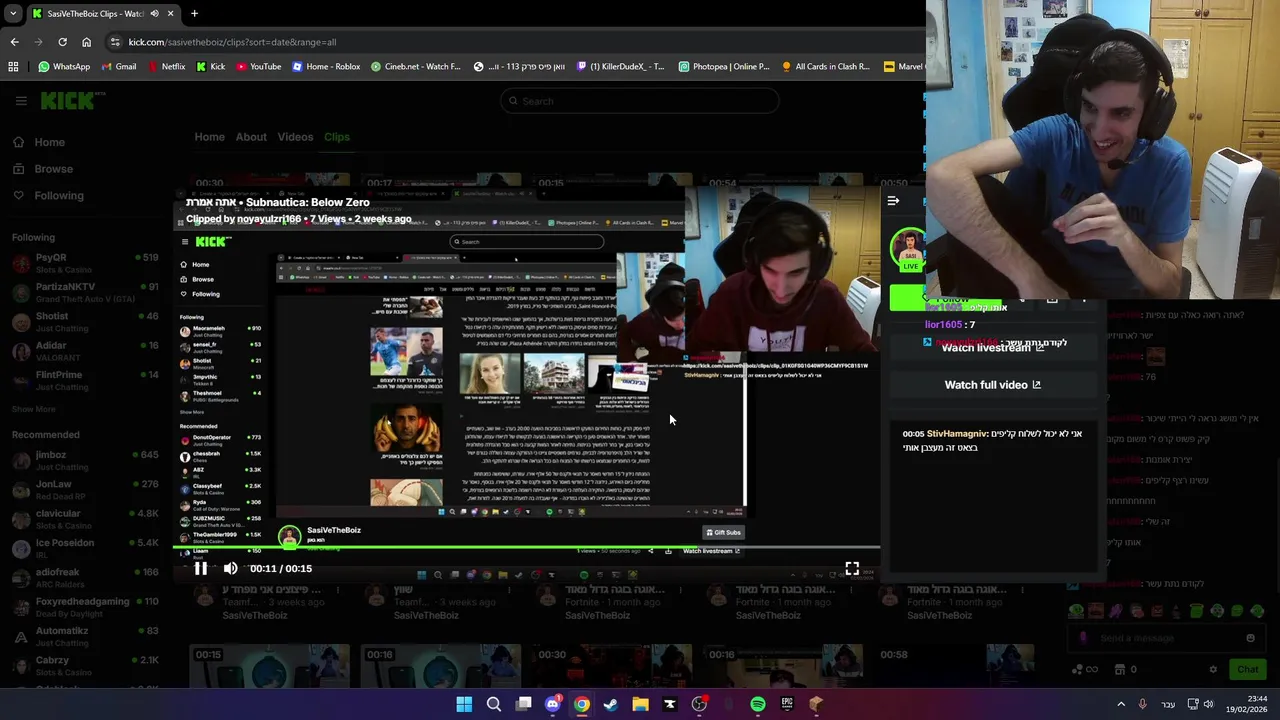Open PsyQR channel in Following list
Screen dimensions: 1280x720
pos(85,263)
